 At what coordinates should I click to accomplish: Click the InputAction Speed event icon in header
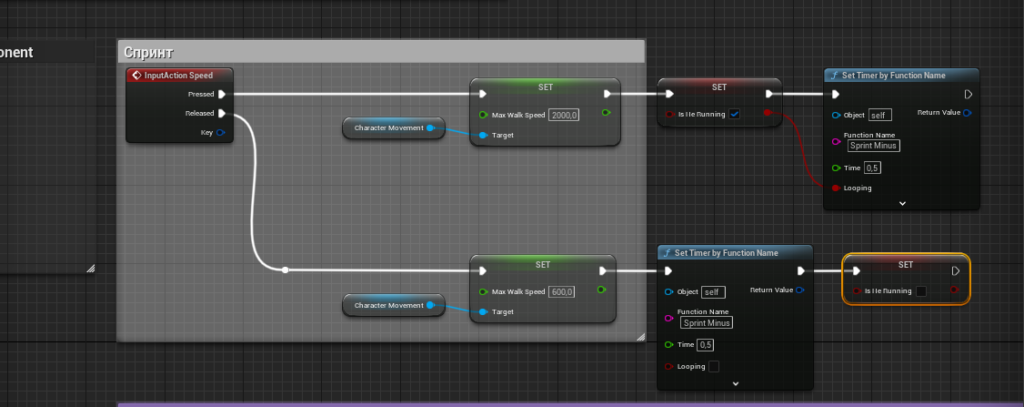(137, 76)
